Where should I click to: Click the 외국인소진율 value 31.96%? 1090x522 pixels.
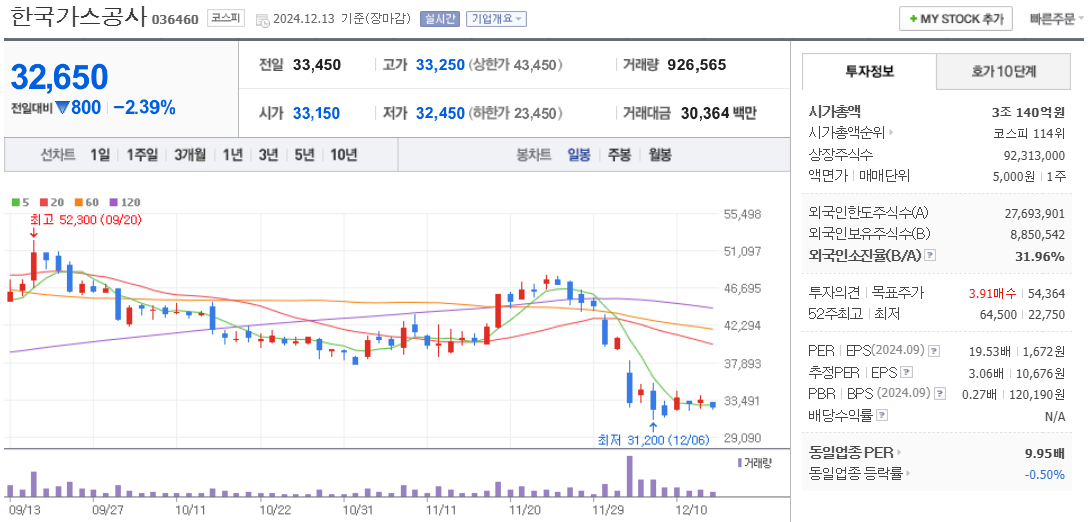tap(1040, 256)
